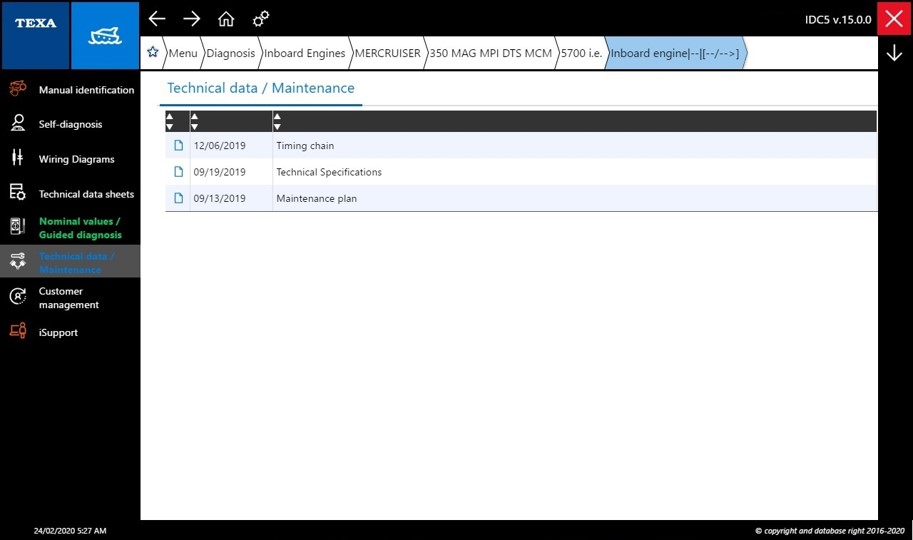Click the IDC5 v.15.0.0 version label
Image resolution: width=913 pixels, height=540 pixels.
[838, 19]
